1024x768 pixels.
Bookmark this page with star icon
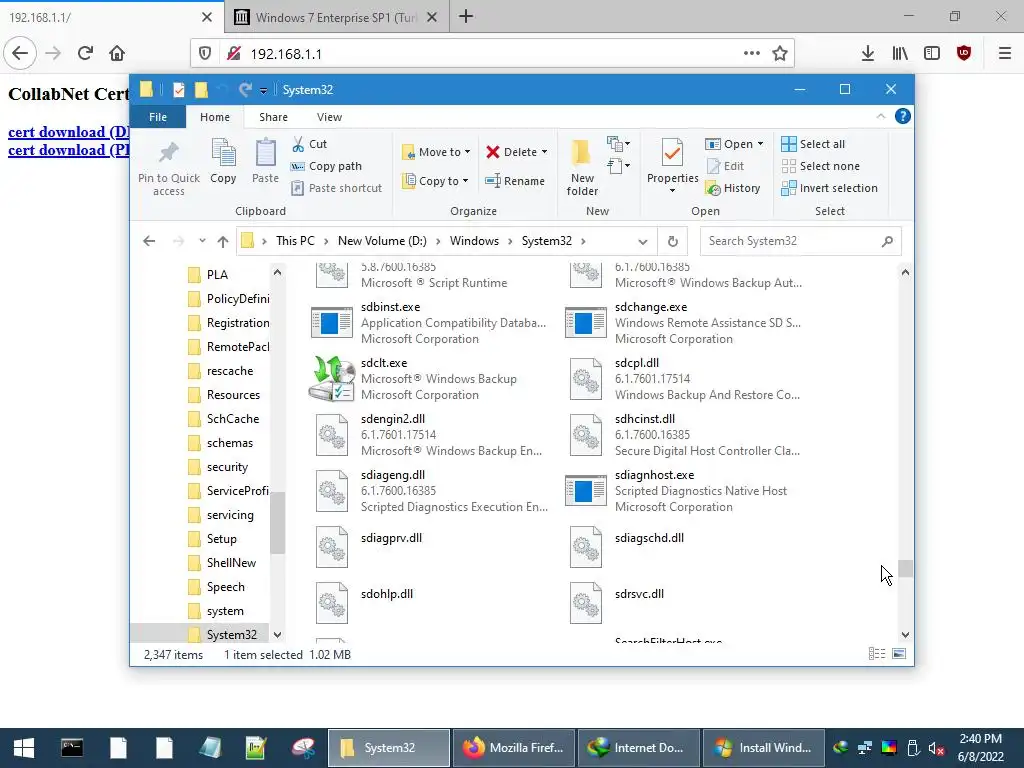(x=780, y=54)
